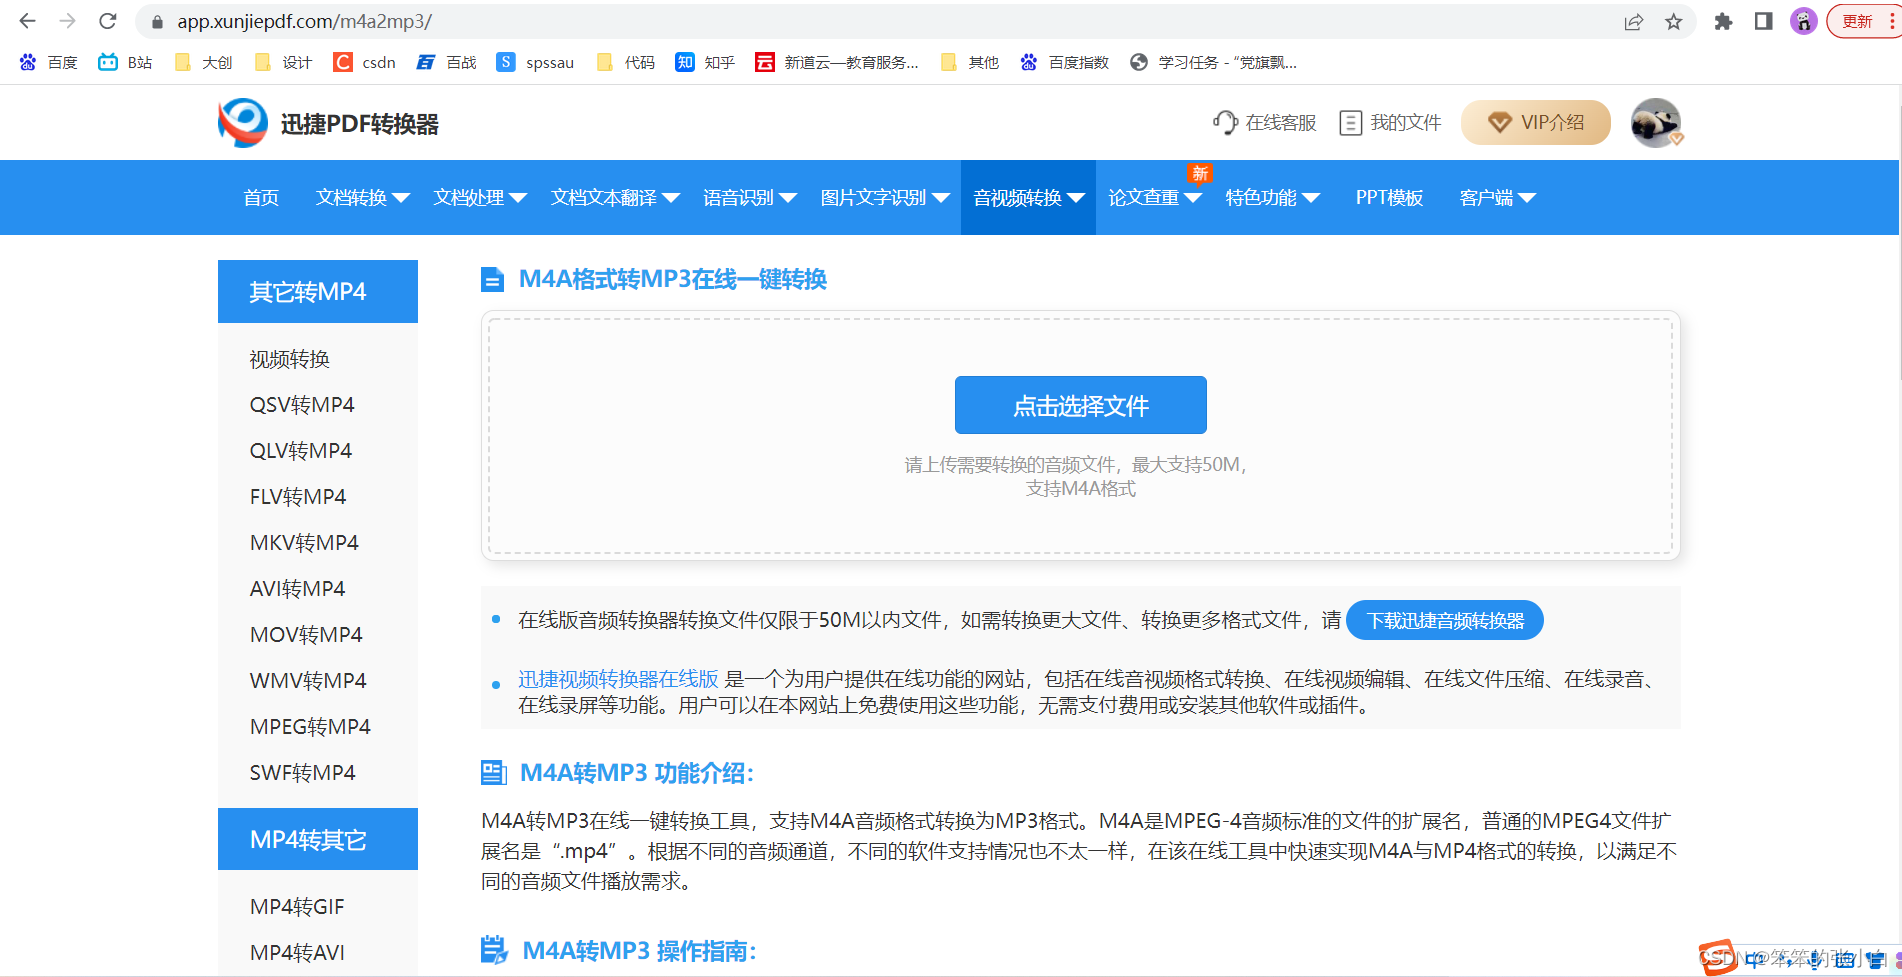Open the spssau bookmark
1902x977 pixels.
[x=536, y=62]
